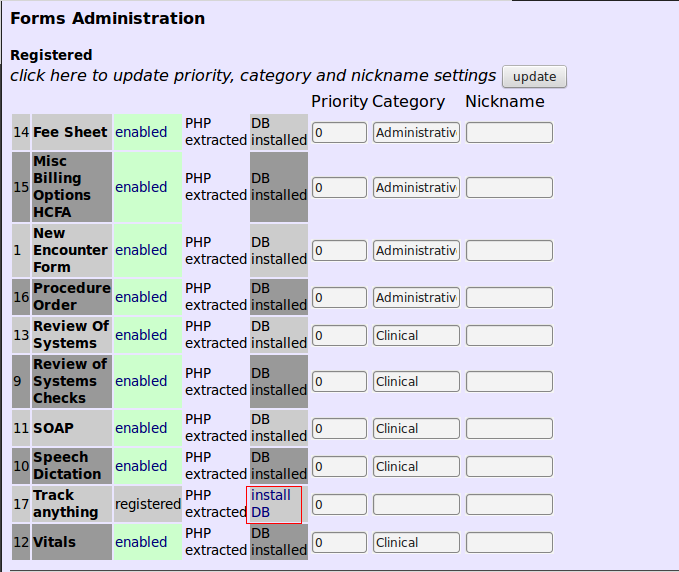Disable the Misc Billing Options HCFA form
The height and width of the screenshot is (572, 679).
click(x=141, y=187)
